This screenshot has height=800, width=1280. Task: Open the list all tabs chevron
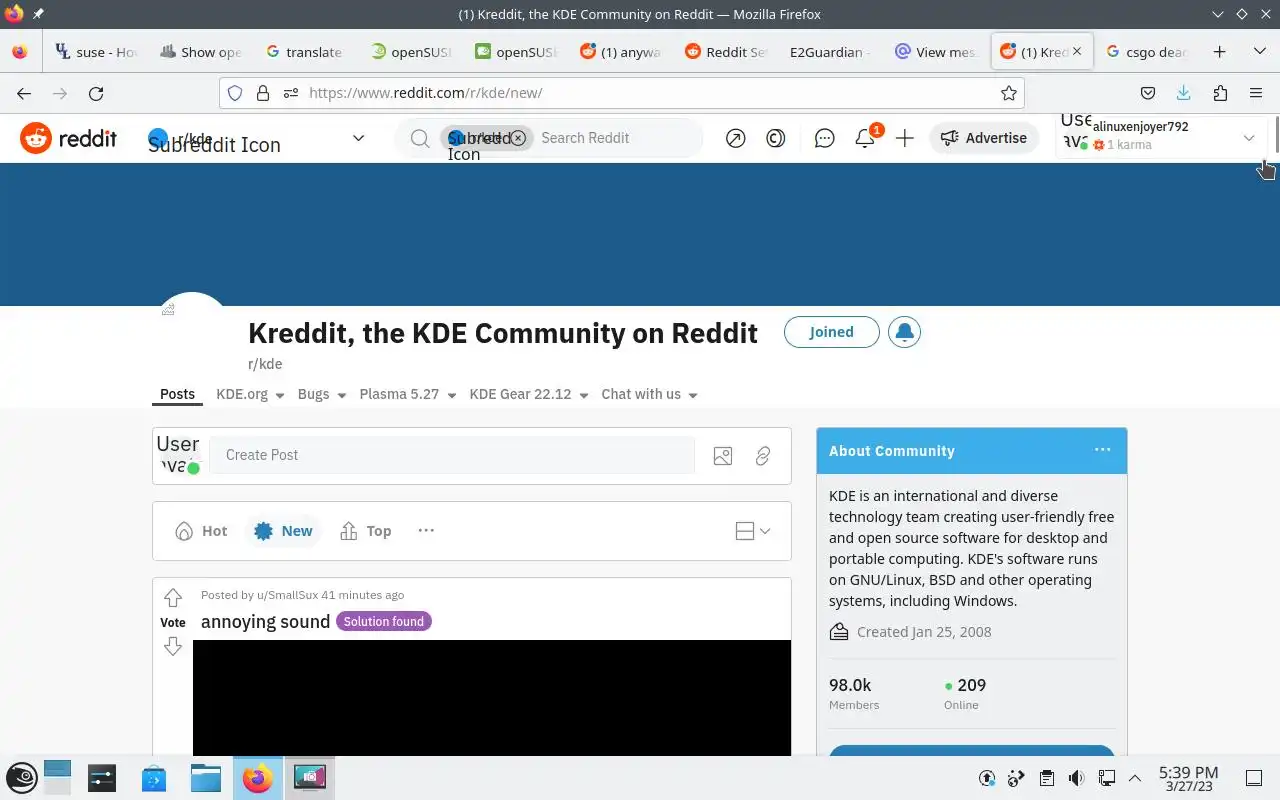point(1259,52)
